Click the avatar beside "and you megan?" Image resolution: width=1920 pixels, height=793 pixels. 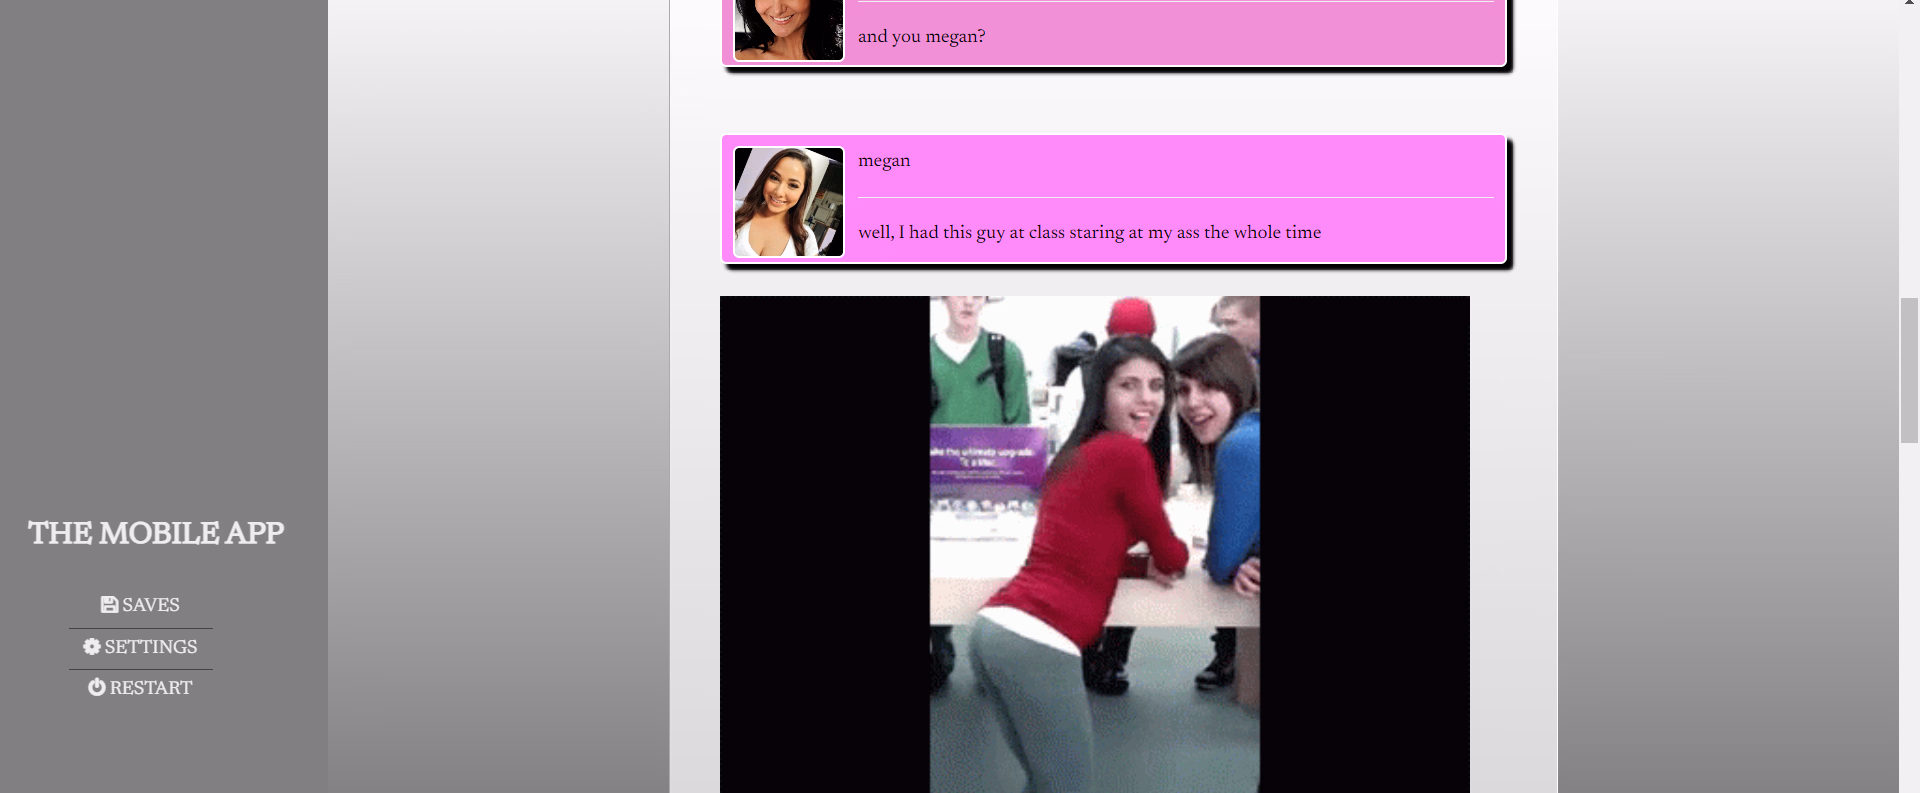[789, 30]
